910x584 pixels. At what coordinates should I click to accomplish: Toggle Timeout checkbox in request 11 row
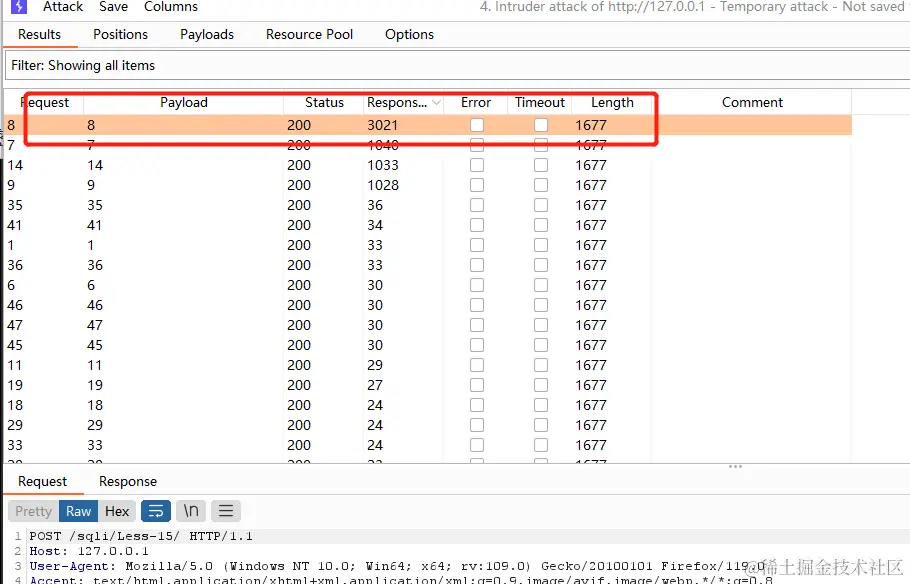(x=541, y=365)
